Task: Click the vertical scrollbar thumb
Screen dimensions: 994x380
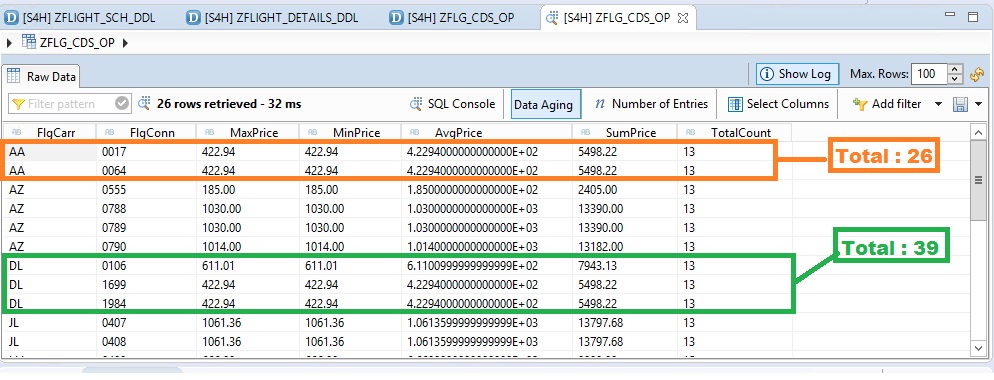Action: [x=978, y=180]
